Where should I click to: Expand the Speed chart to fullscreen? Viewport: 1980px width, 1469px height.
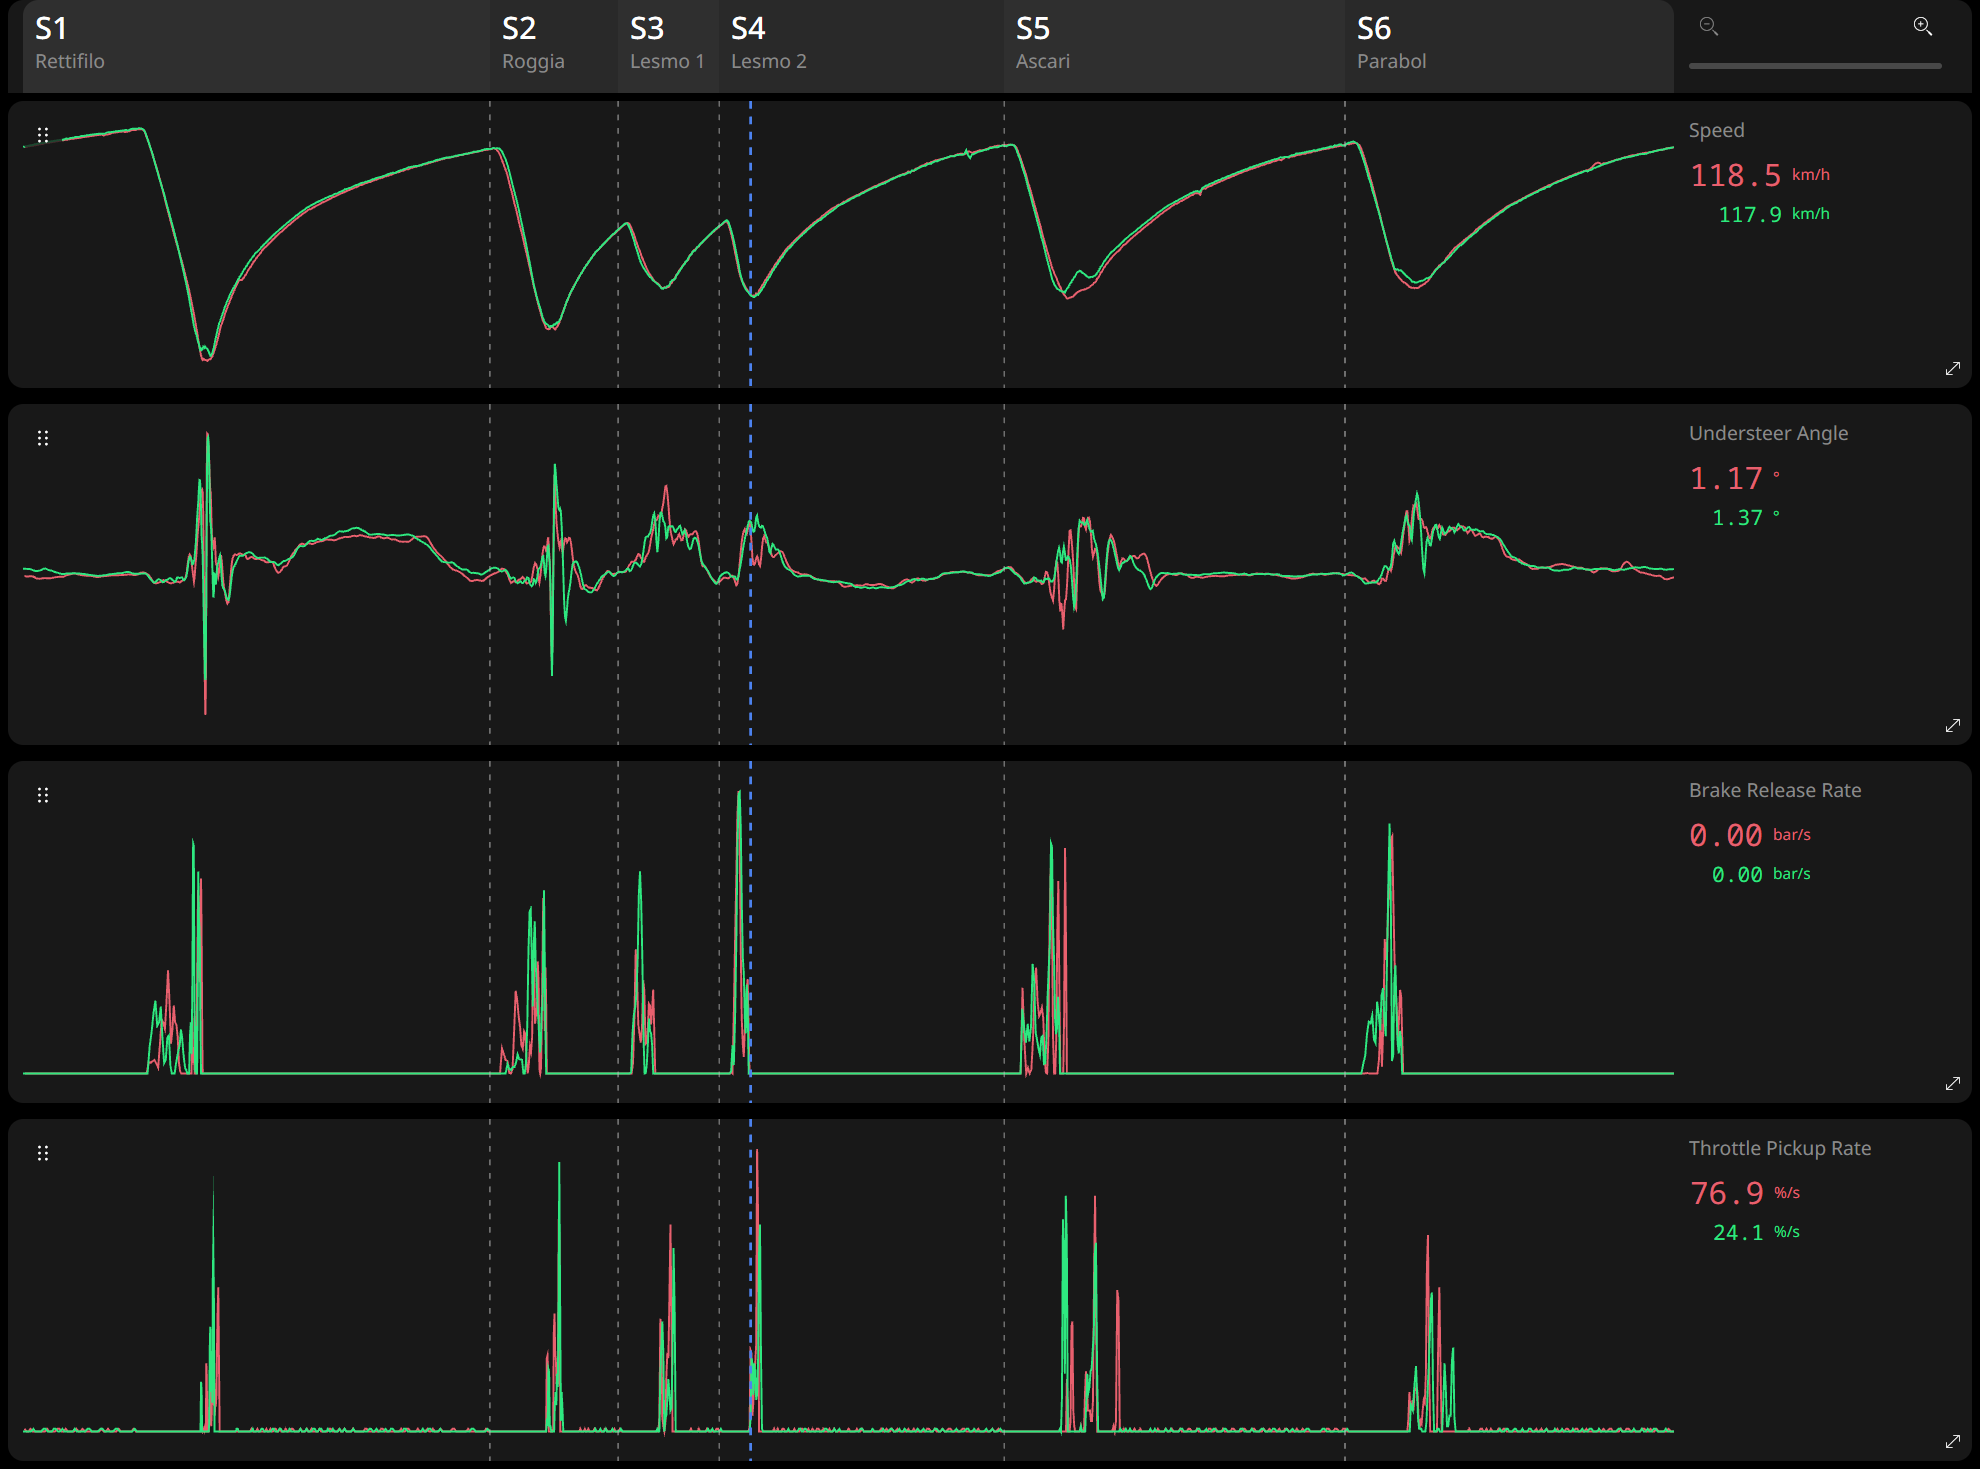[x=1952, y=369]
